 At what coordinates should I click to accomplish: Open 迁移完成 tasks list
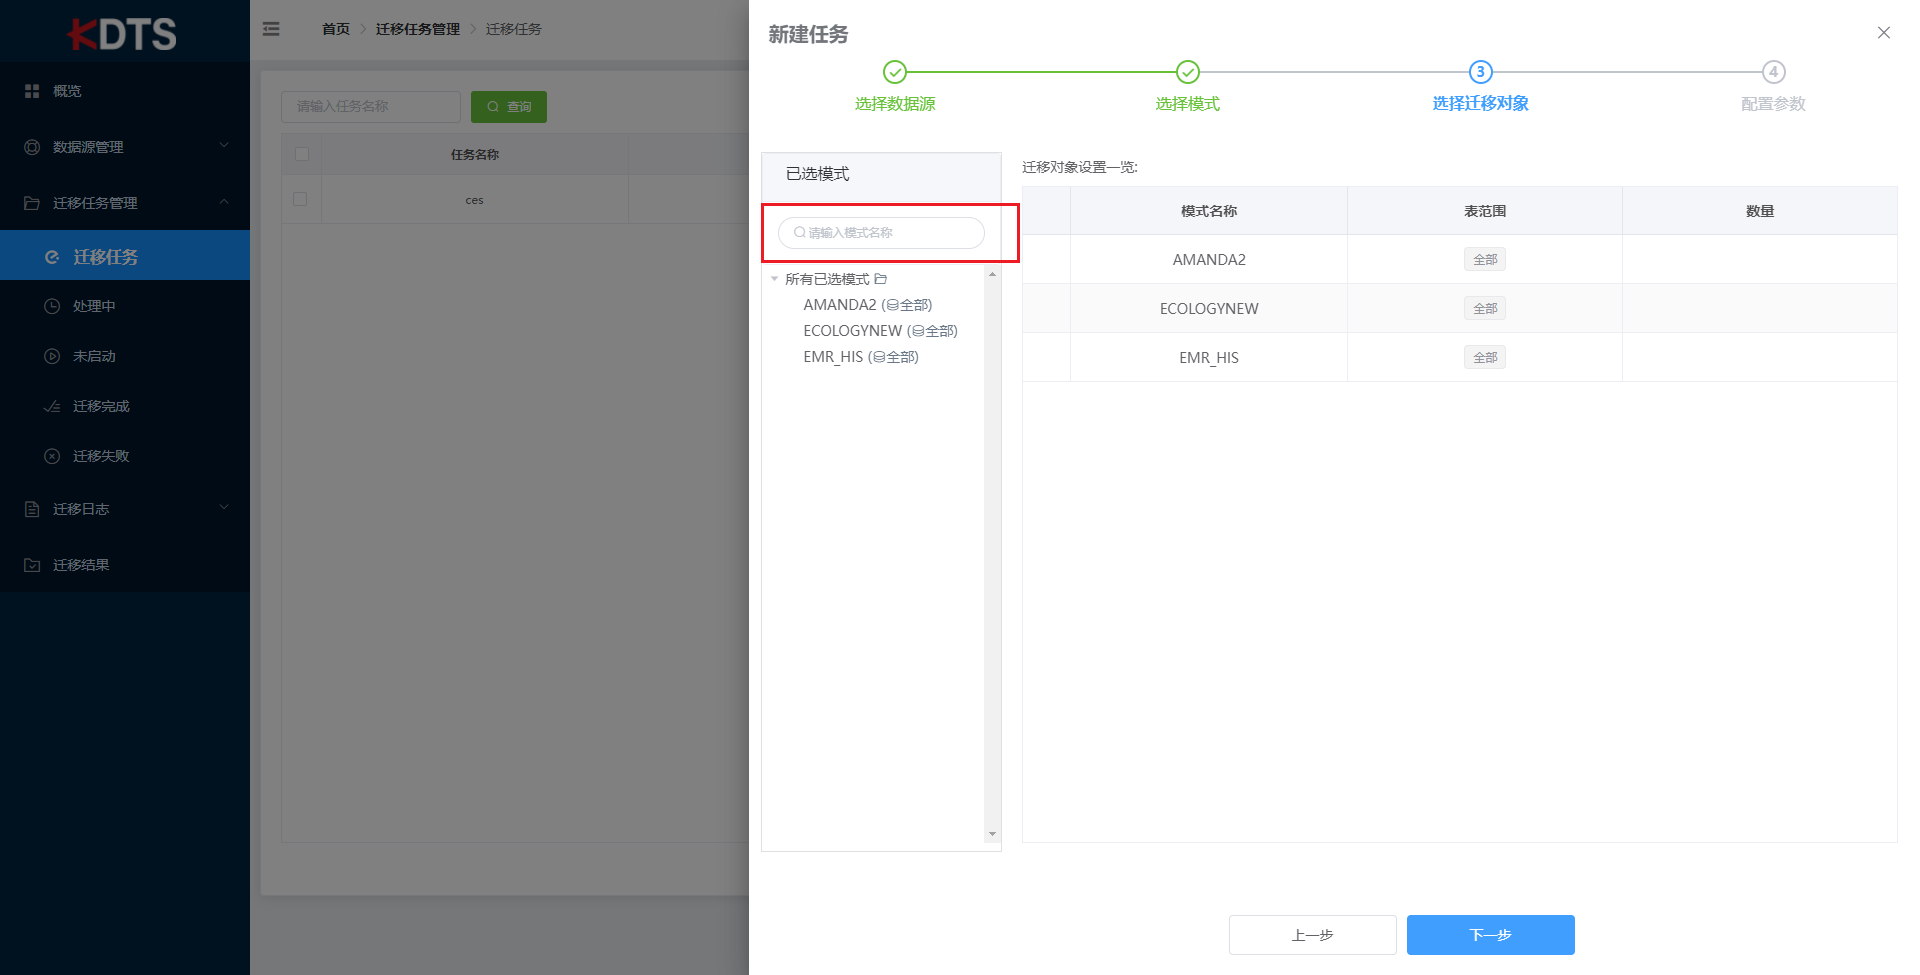pos(125,406)
